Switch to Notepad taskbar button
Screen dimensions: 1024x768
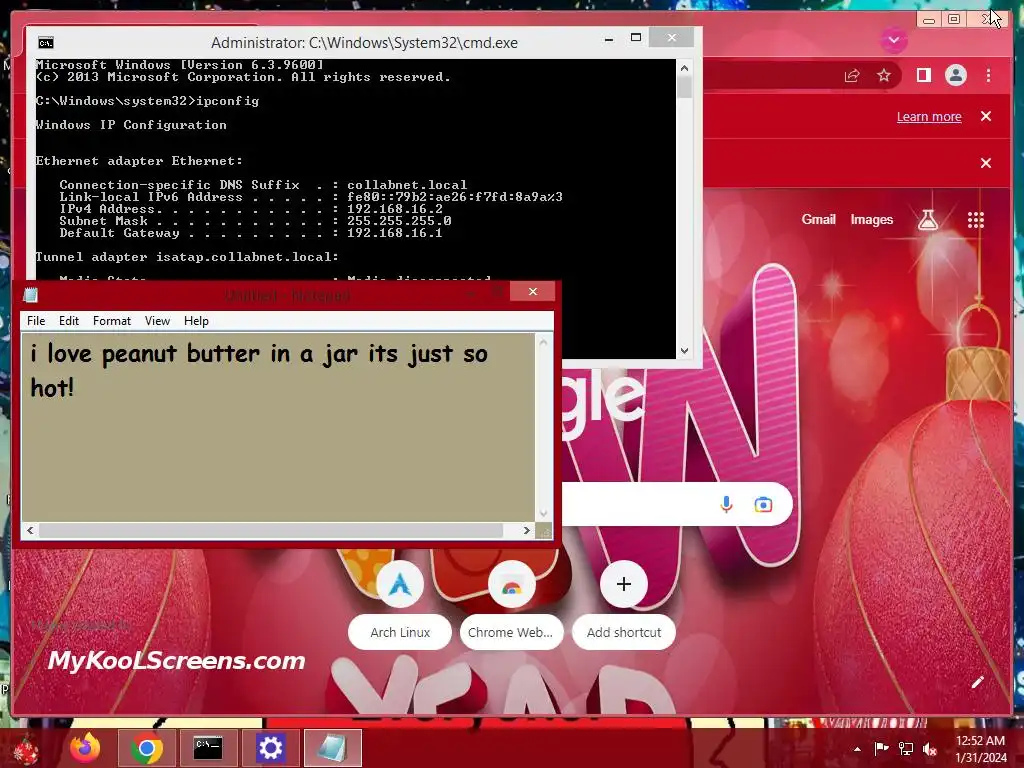[332, 748]
